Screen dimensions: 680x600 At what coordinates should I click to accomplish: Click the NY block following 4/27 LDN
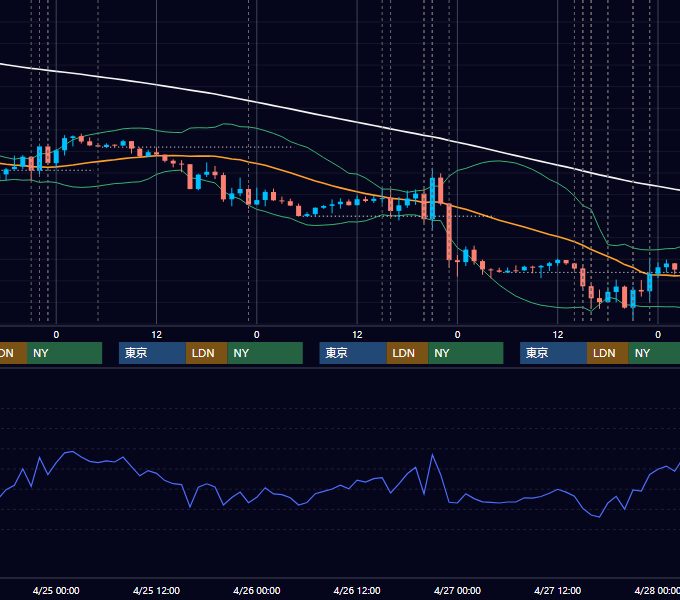tap(654, 353)
